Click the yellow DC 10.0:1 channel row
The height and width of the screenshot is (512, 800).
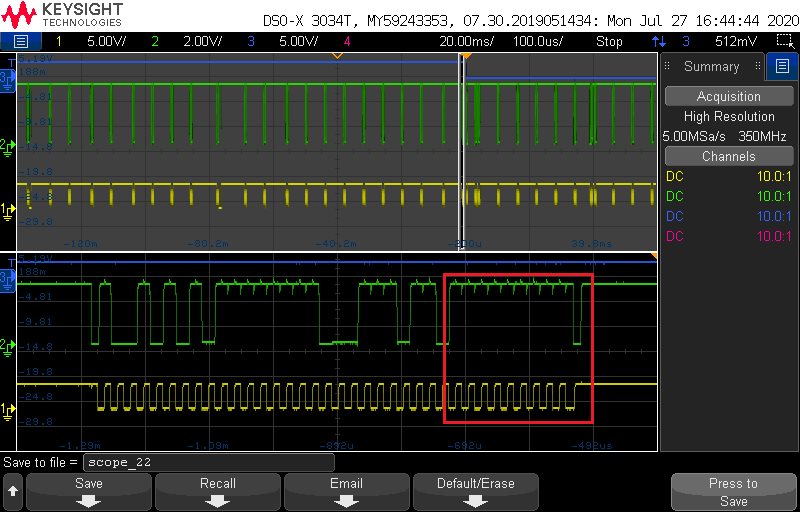point(729,176)
